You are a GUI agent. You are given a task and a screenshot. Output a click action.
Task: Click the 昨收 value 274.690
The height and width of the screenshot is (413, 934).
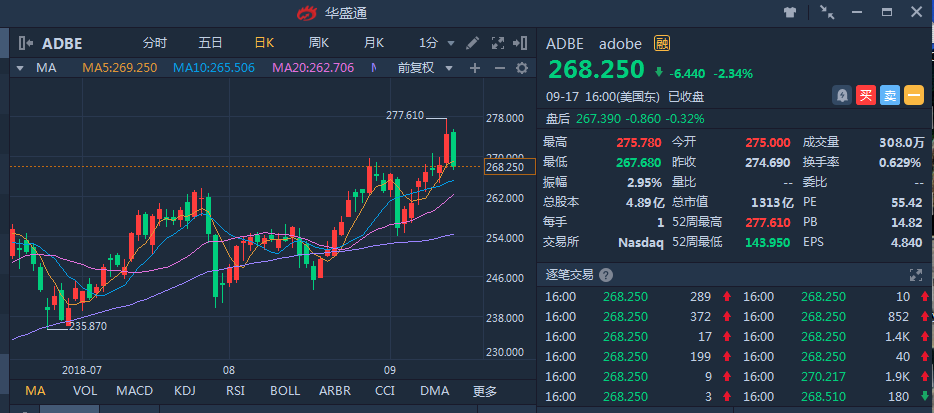(x=768, y=162)
